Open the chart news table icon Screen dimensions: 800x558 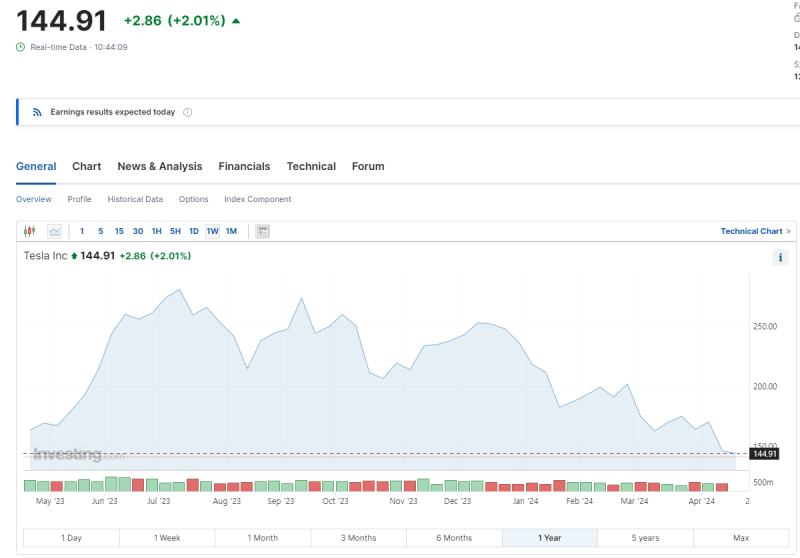[263, 232]
